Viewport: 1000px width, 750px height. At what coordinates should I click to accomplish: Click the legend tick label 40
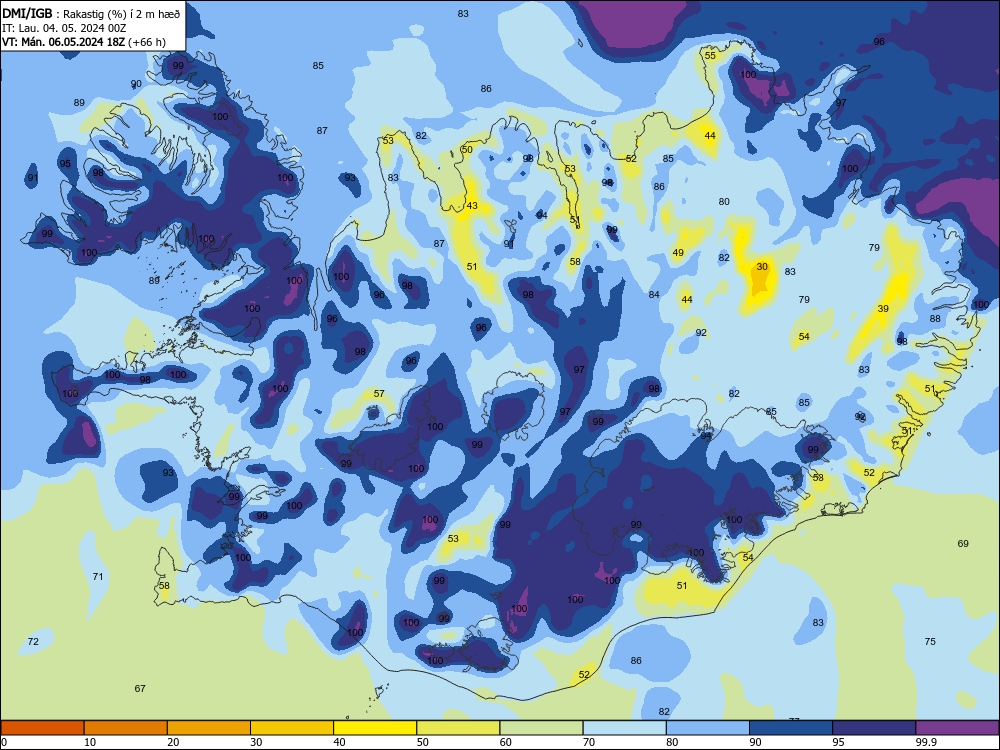coord(339,742)
